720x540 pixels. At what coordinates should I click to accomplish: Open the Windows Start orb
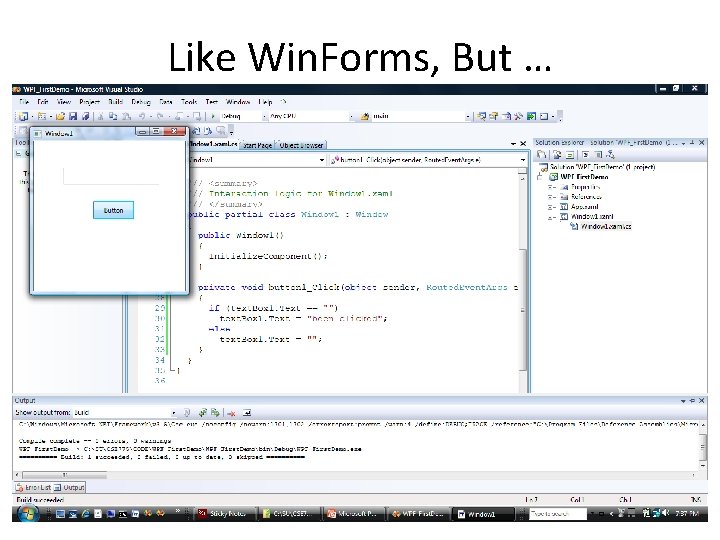pyautogui.click(x=28, y=514)
